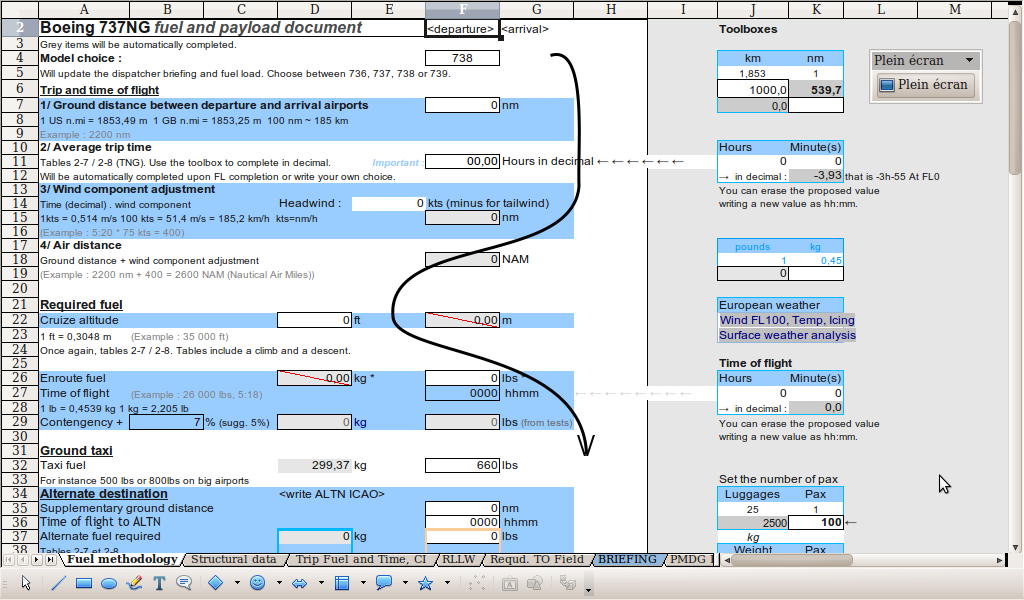Click the horizontal scrollbar thumb
This screenshot has height=600, width=1024.
point(792,560)
